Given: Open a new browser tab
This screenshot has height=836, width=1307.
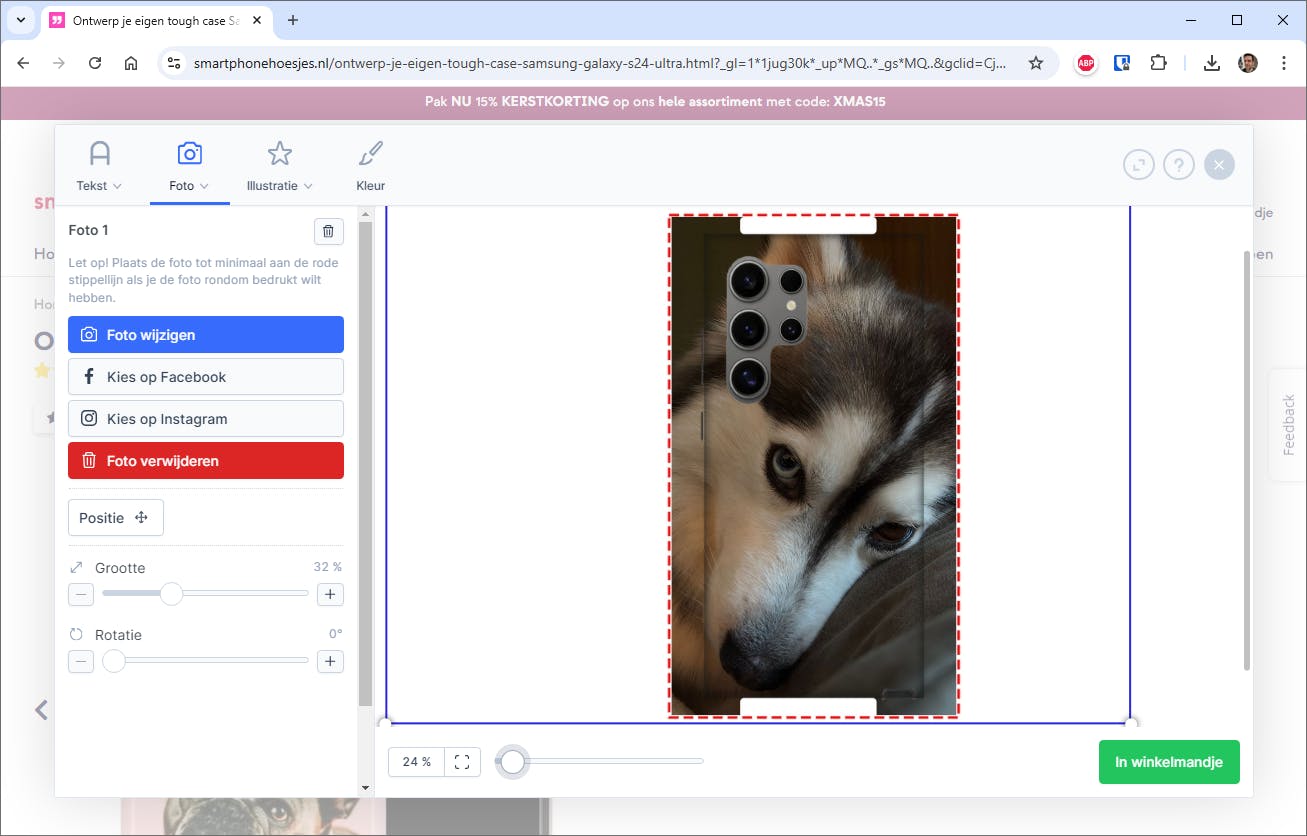Looking at the screenshot, I should [x=293, y=20].
